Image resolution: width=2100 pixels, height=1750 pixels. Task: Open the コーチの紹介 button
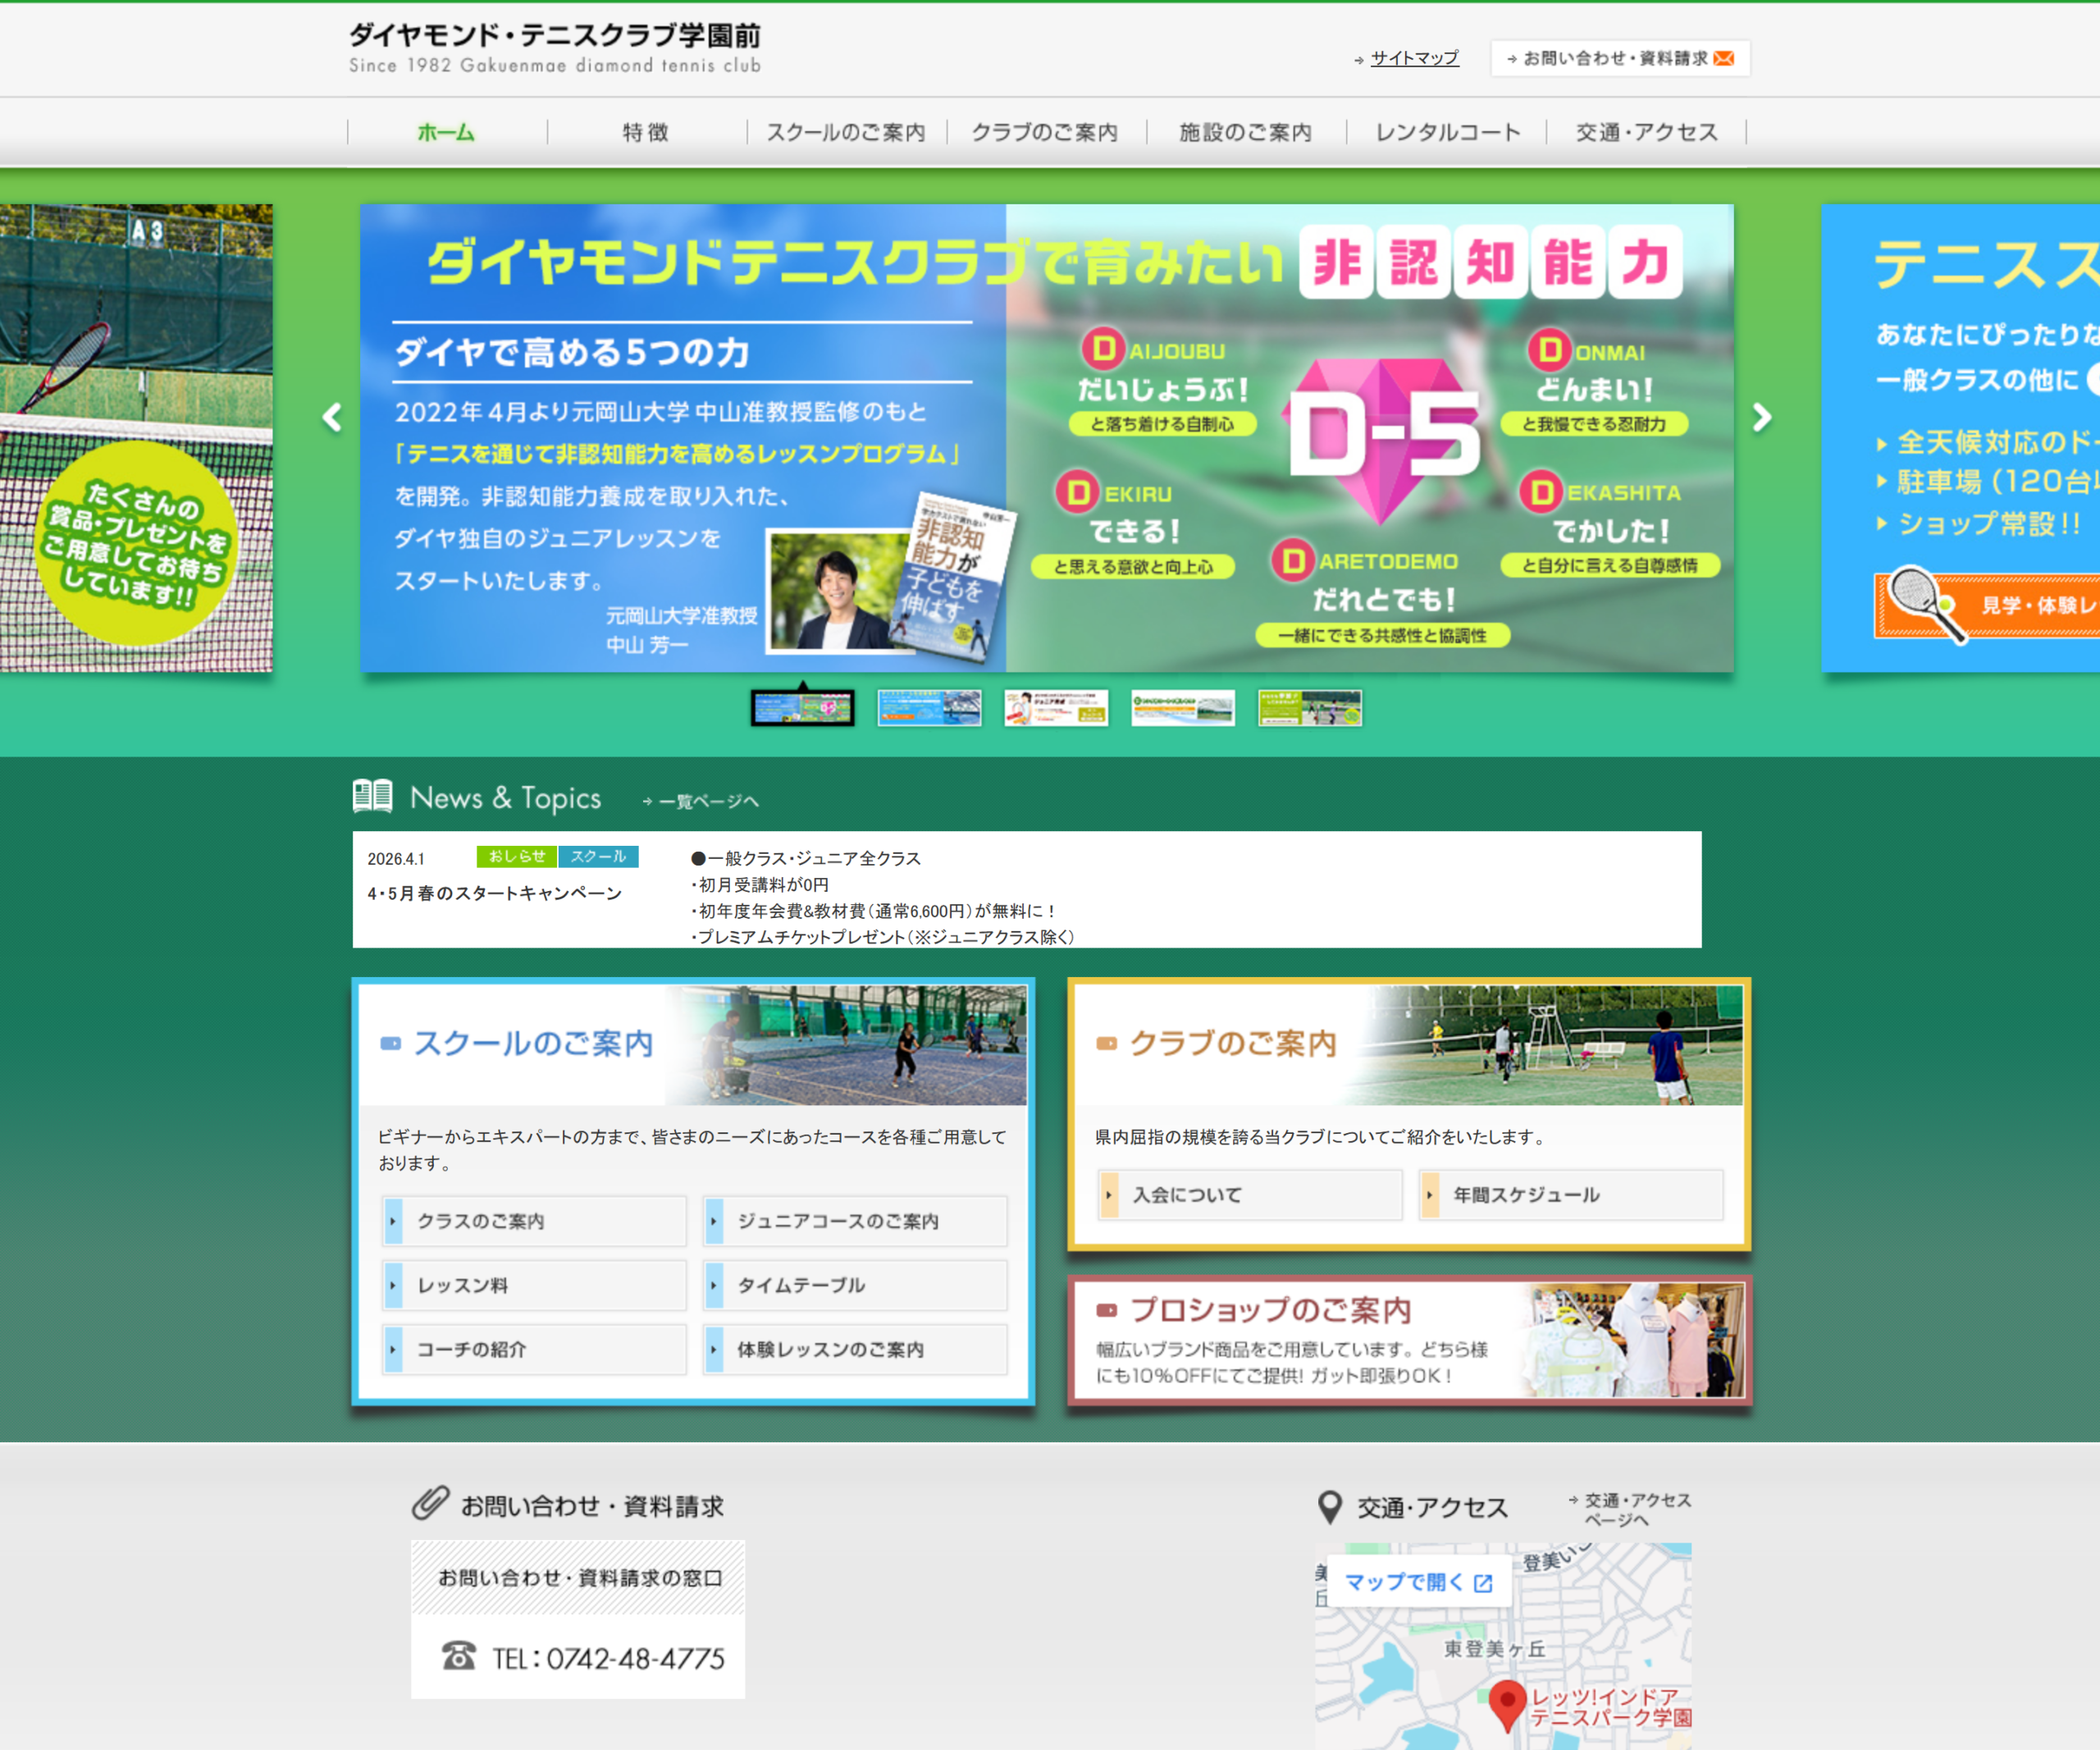click(535, 1349)
